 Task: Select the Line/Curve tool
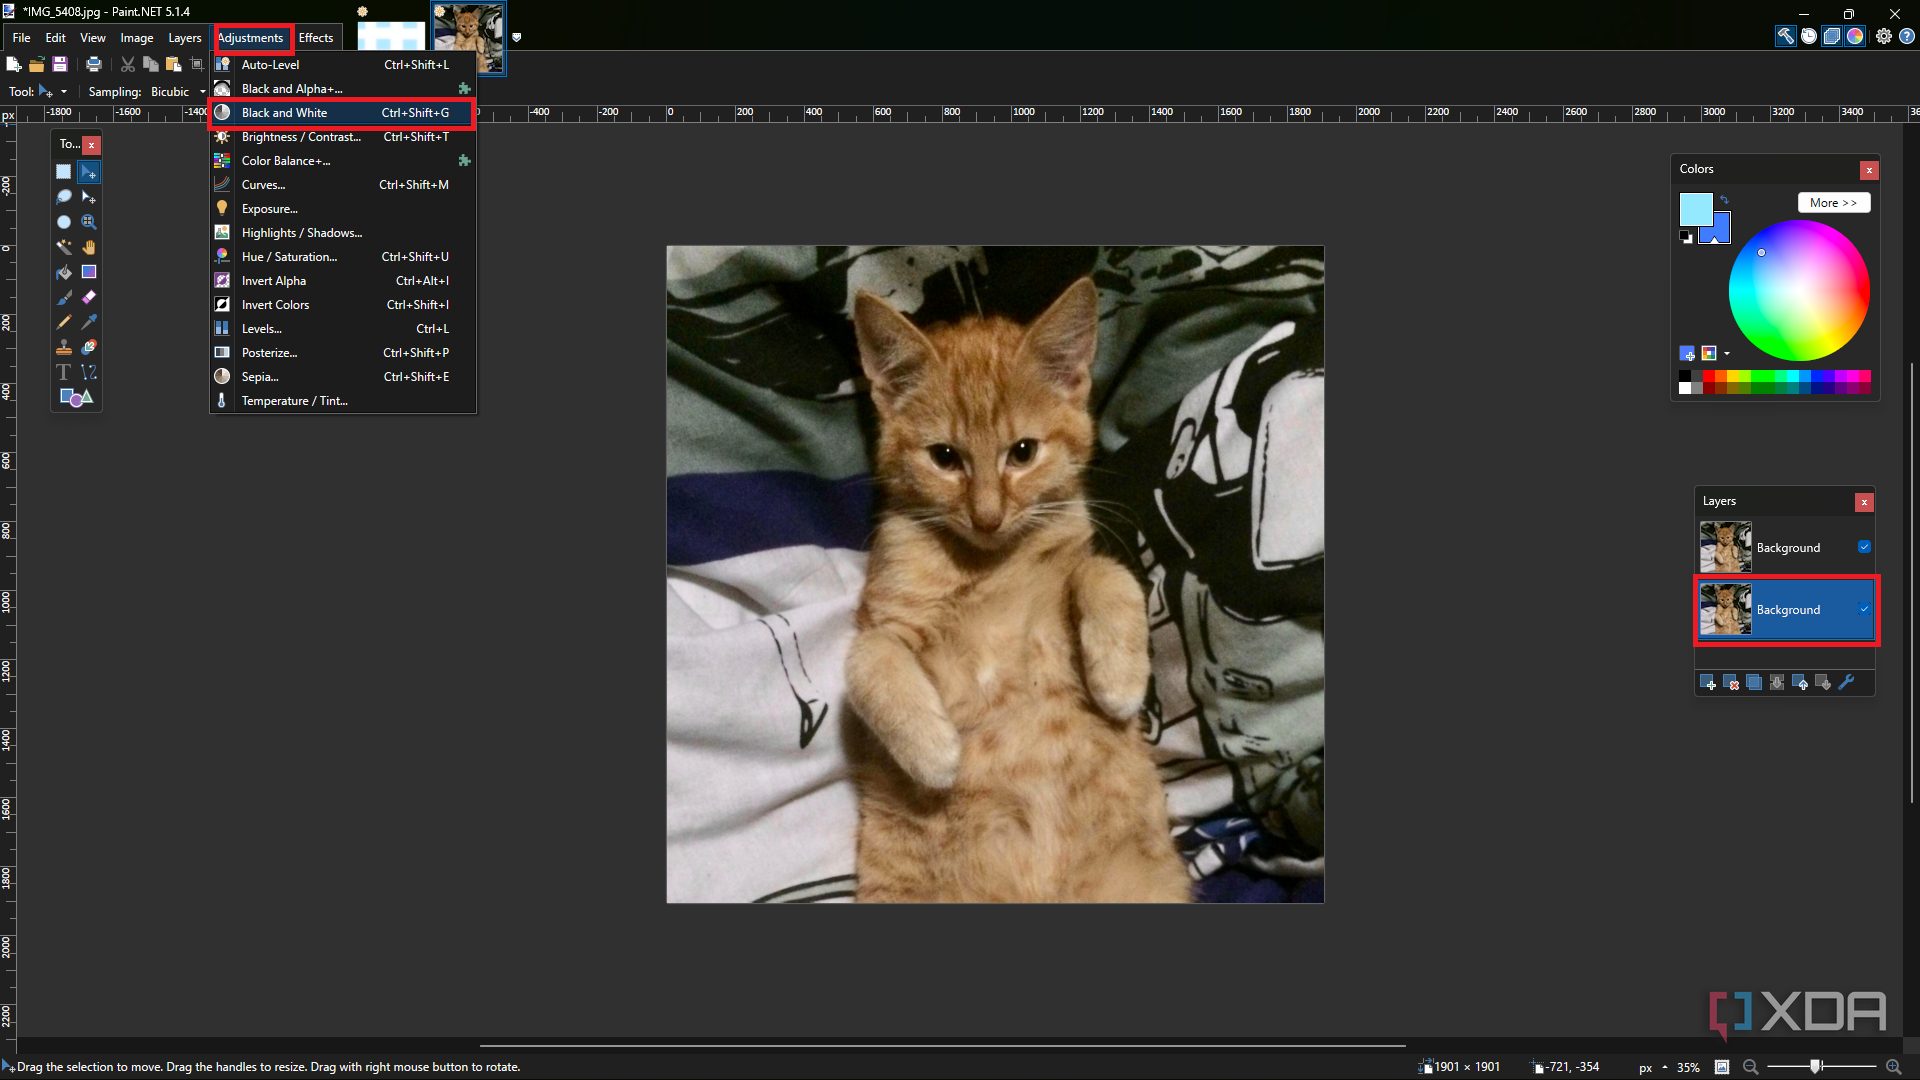[x=89, y=372]
